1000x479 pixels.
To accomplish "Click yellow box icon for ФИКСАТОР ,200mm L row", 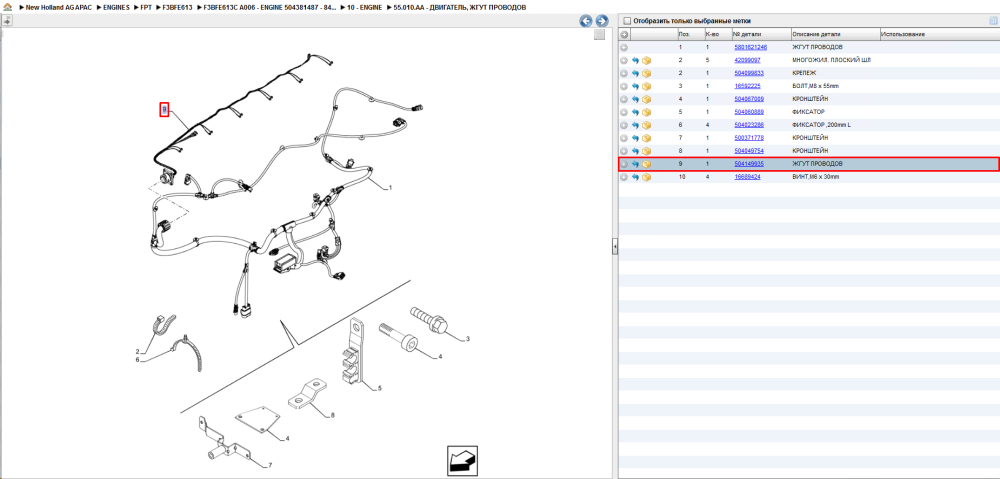I will coord(647,125).
